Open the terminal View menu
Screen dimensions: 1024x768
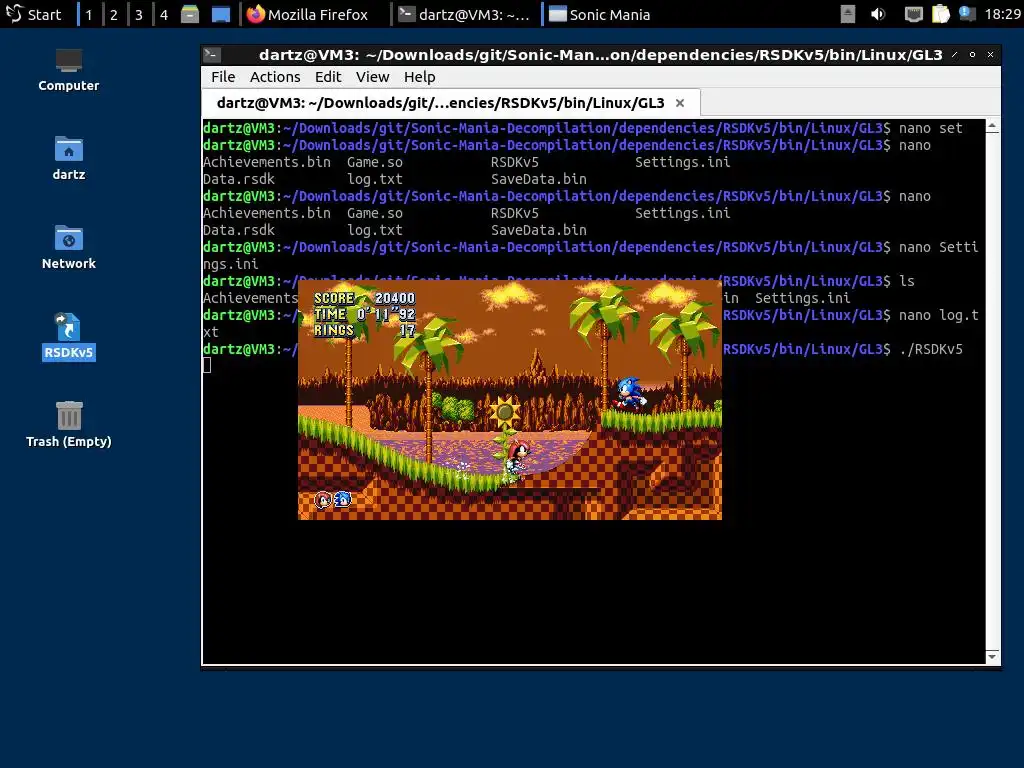(x=372, y=77)
